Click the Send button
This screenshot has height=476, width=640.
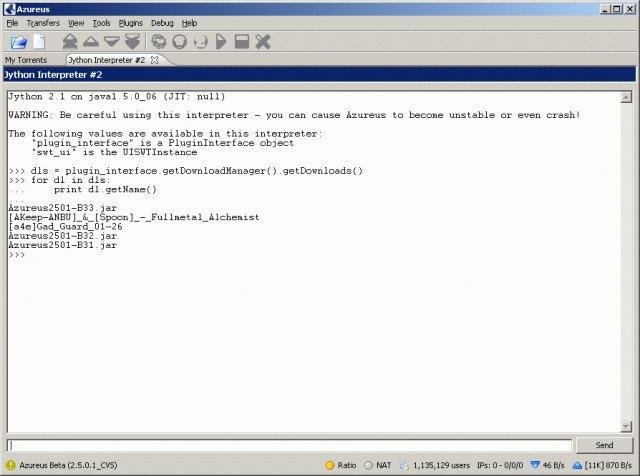604,445
